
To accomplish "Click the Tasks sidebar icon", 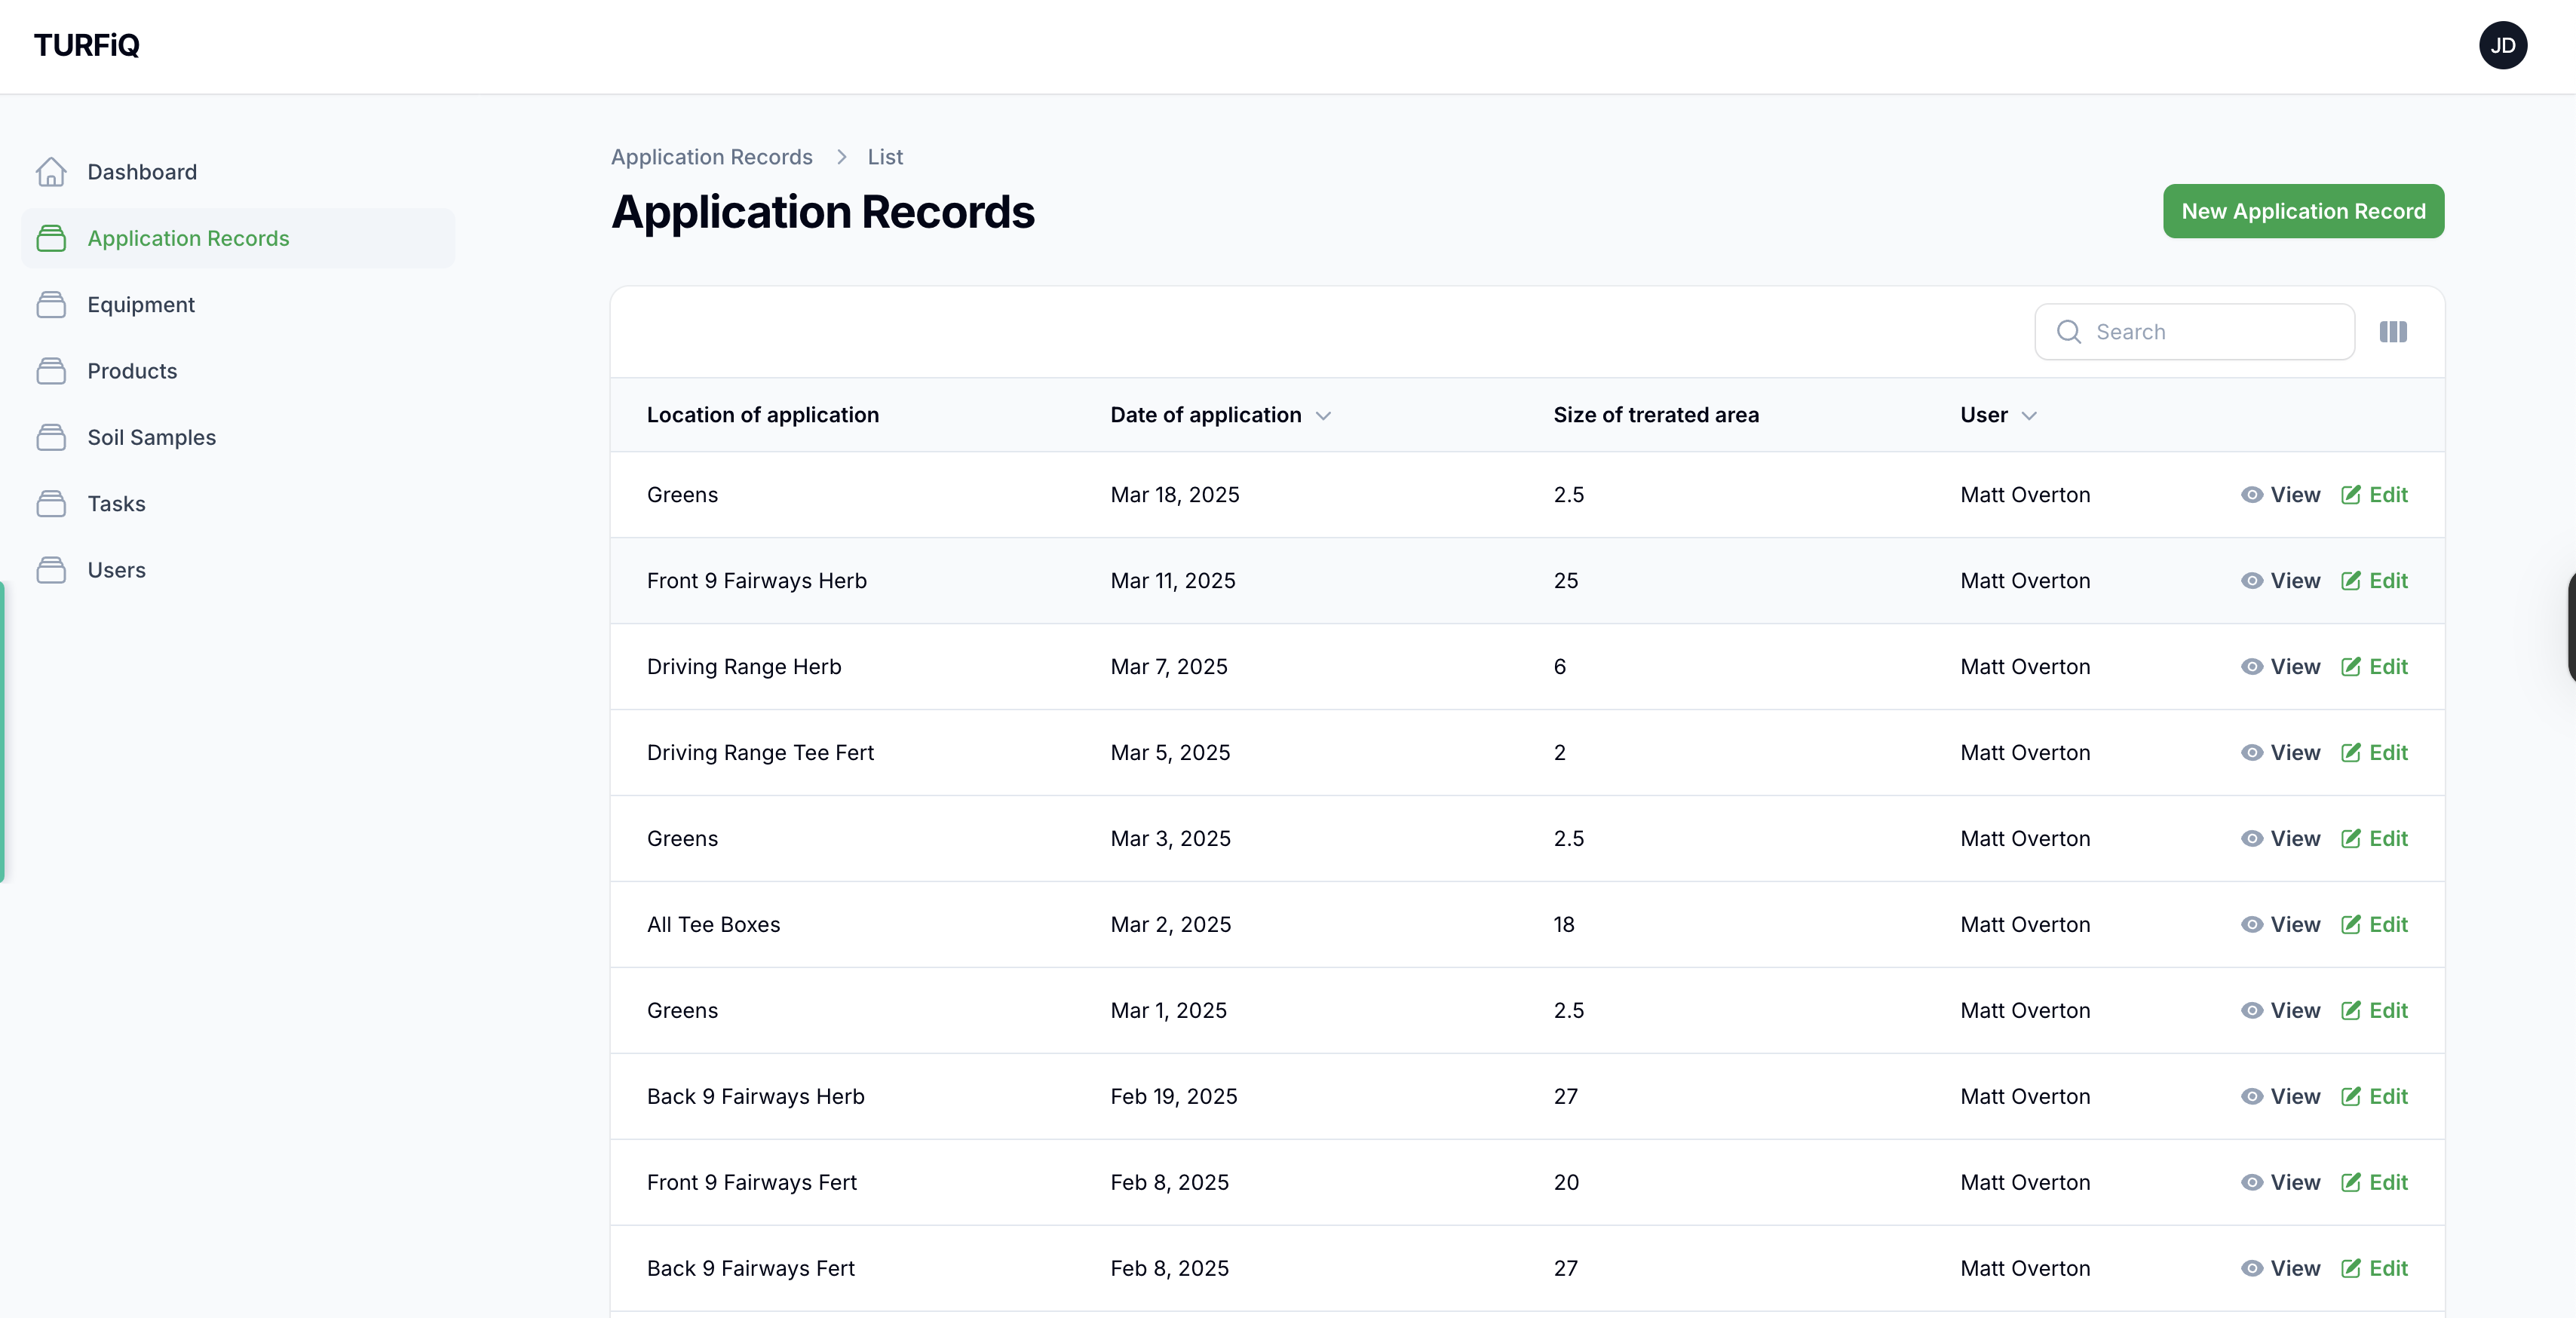I will pyautogui.click(x=52, y=503).
